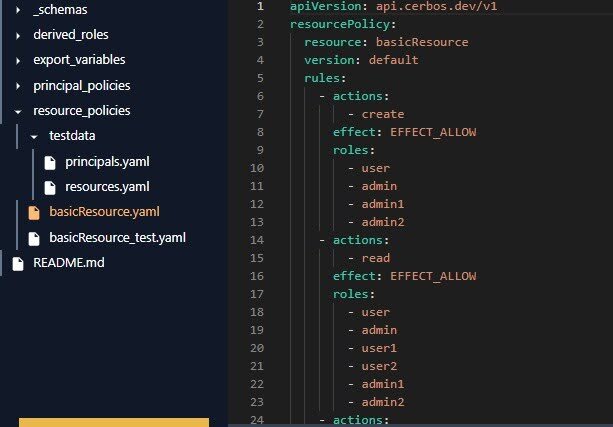Click line number 1 in gutter
This screenshot has height=427, width=613.
(260, 6)
